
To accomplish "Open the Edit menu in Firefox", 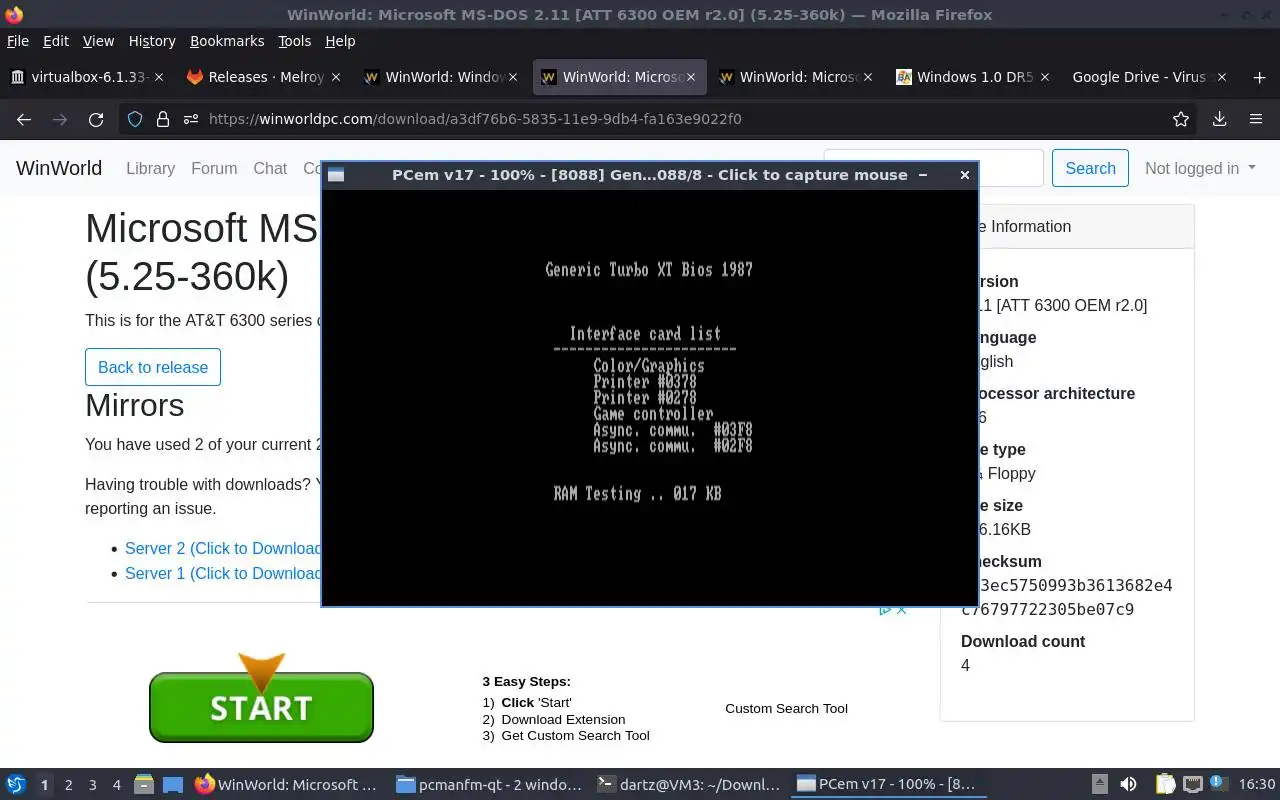I will (x=56, y=41).
